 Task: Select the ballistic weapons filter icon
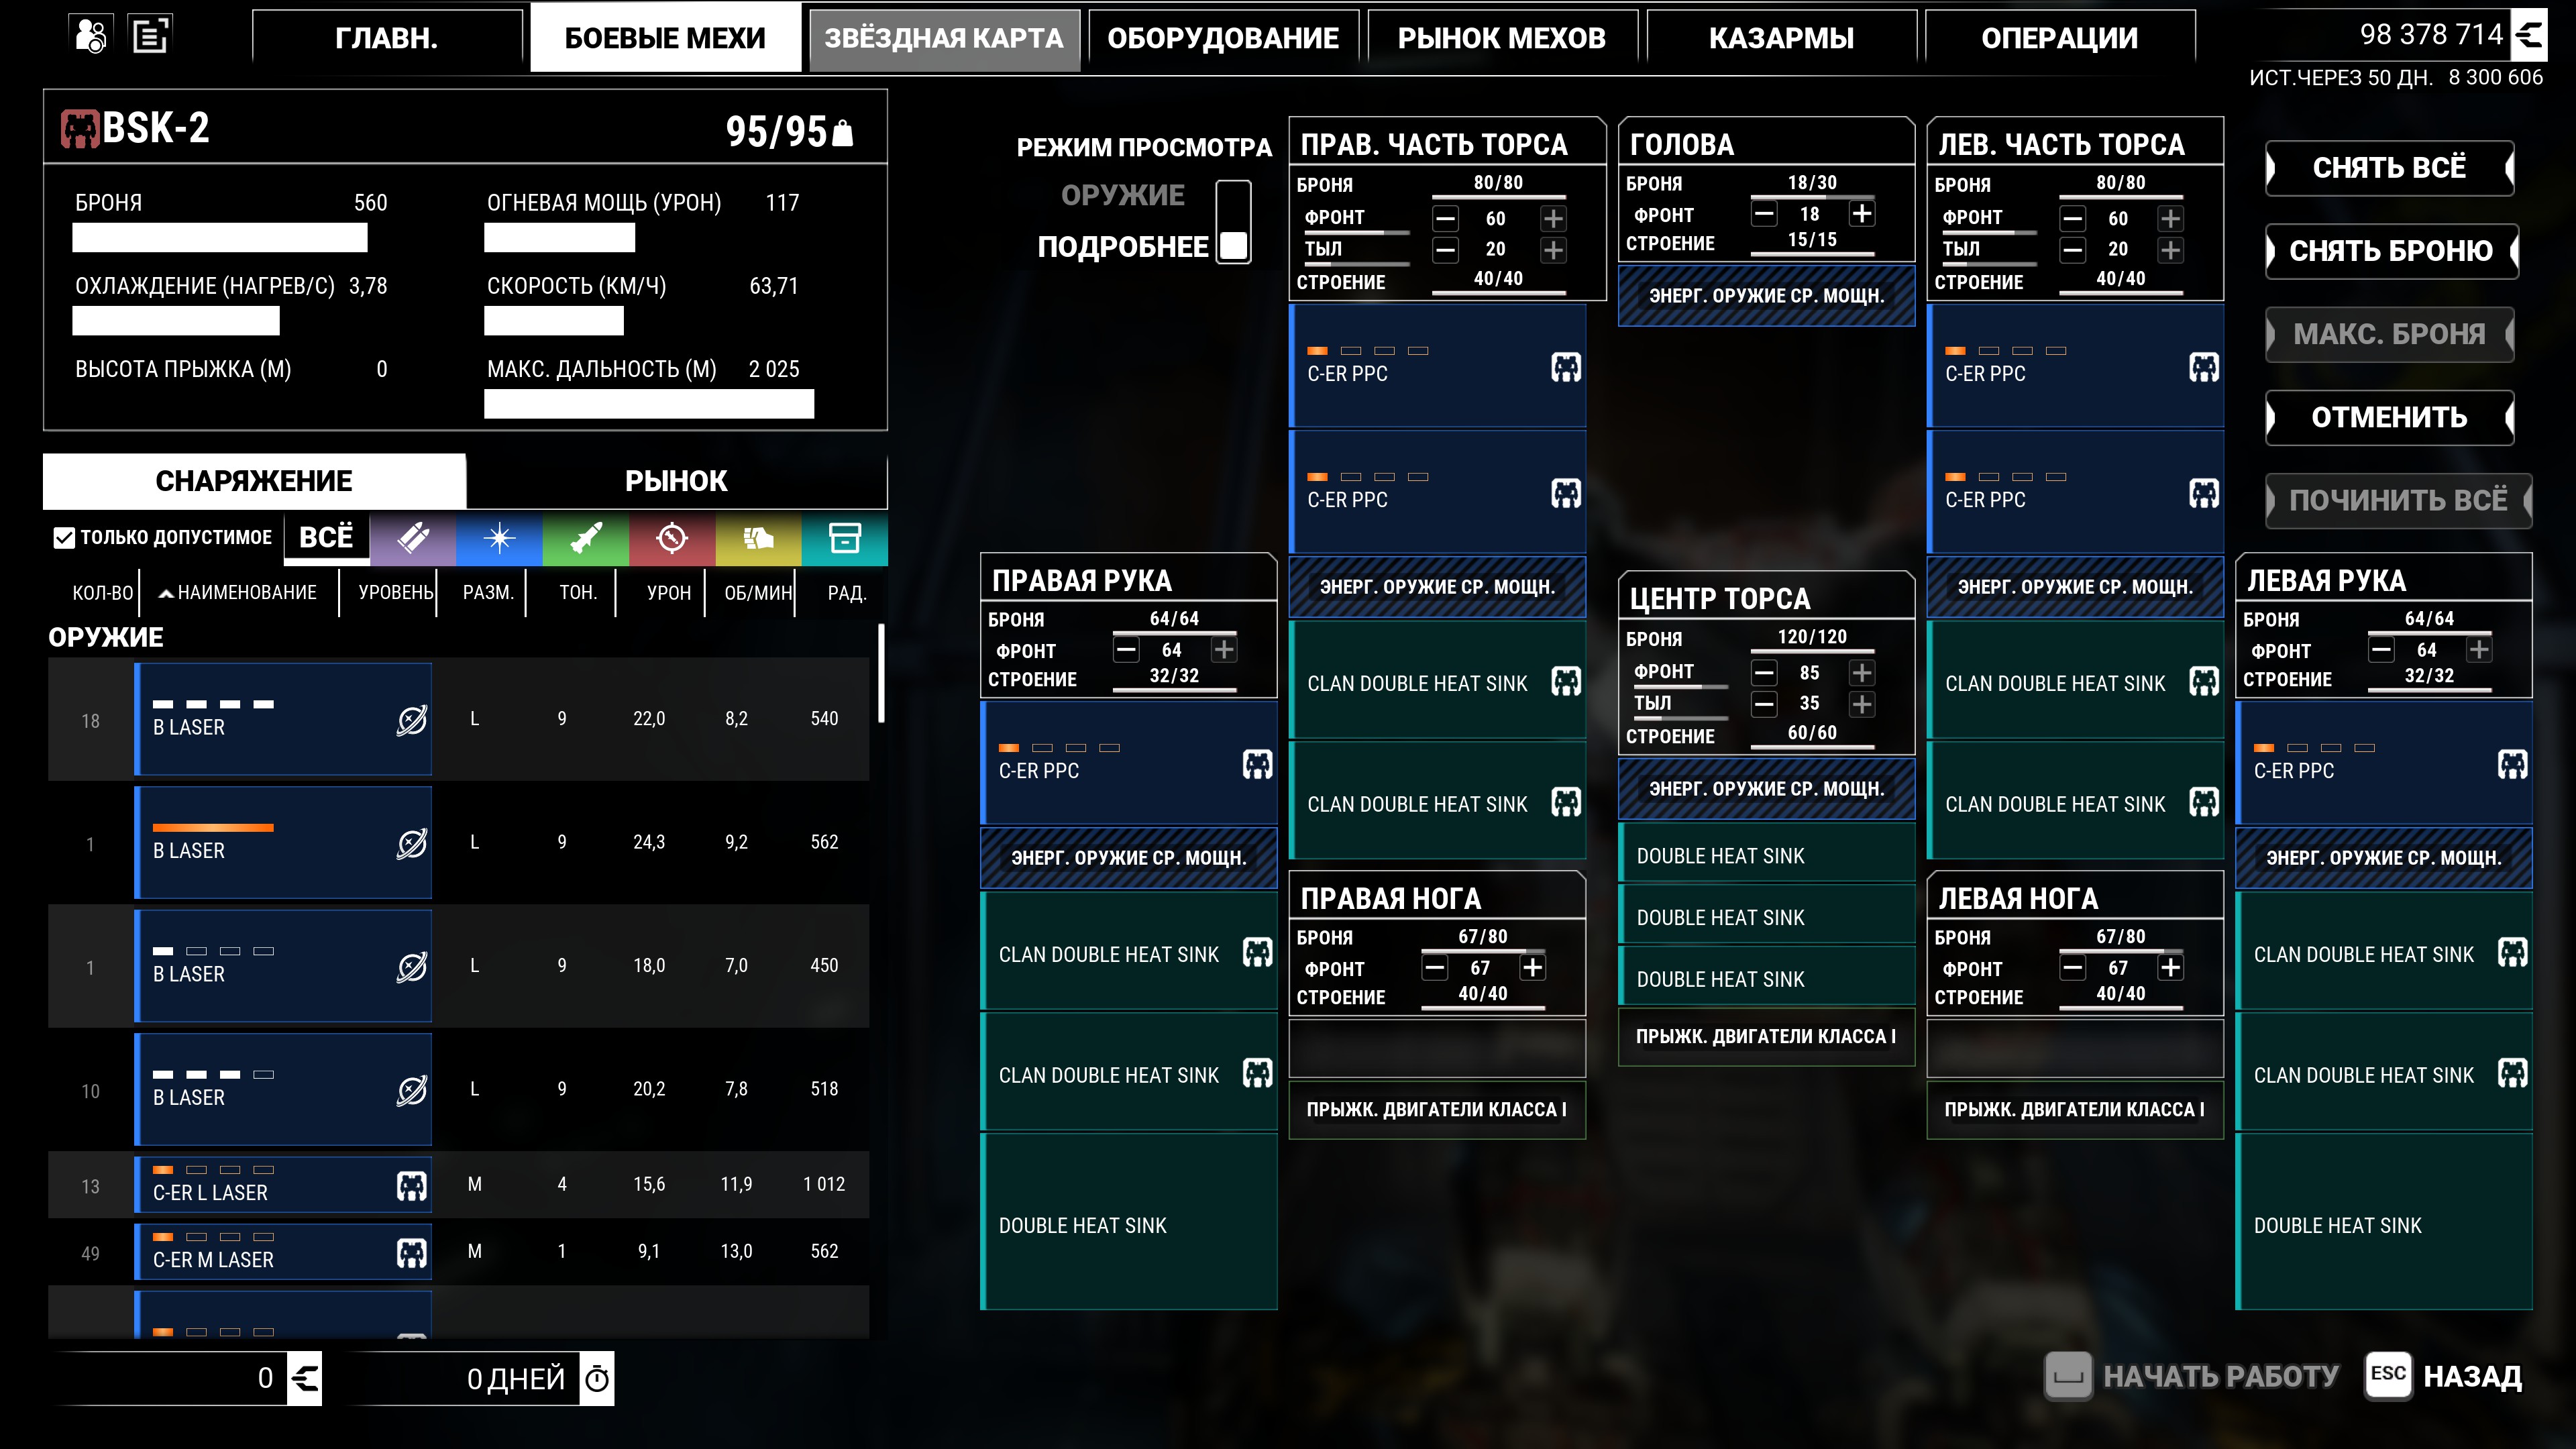pyautogui.click(x=413, y=538)
